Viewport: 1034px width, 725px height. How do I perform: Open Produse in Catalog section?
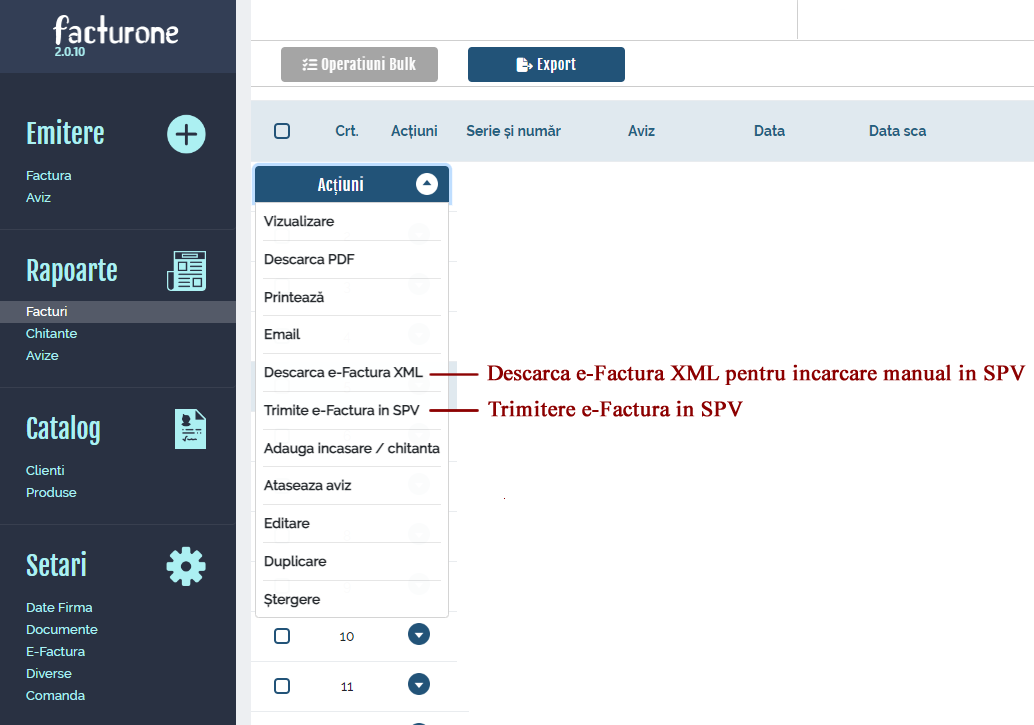point(51,492)
